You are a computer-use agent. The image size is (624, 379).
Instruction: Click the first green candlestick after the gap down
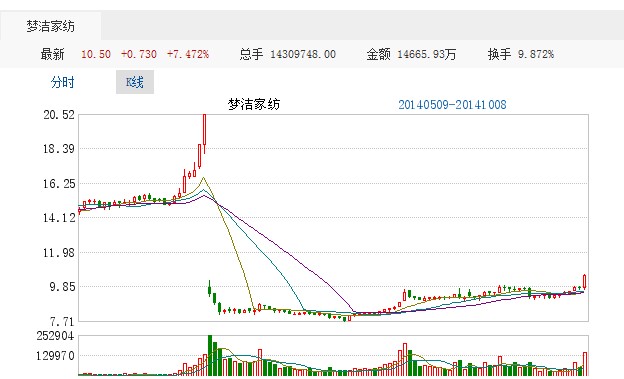209,289
